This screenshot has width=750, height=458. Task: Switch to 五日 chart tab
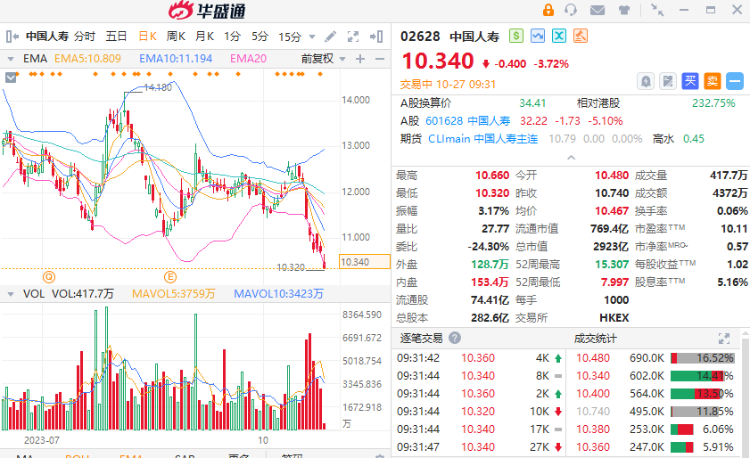click(116, 36)
